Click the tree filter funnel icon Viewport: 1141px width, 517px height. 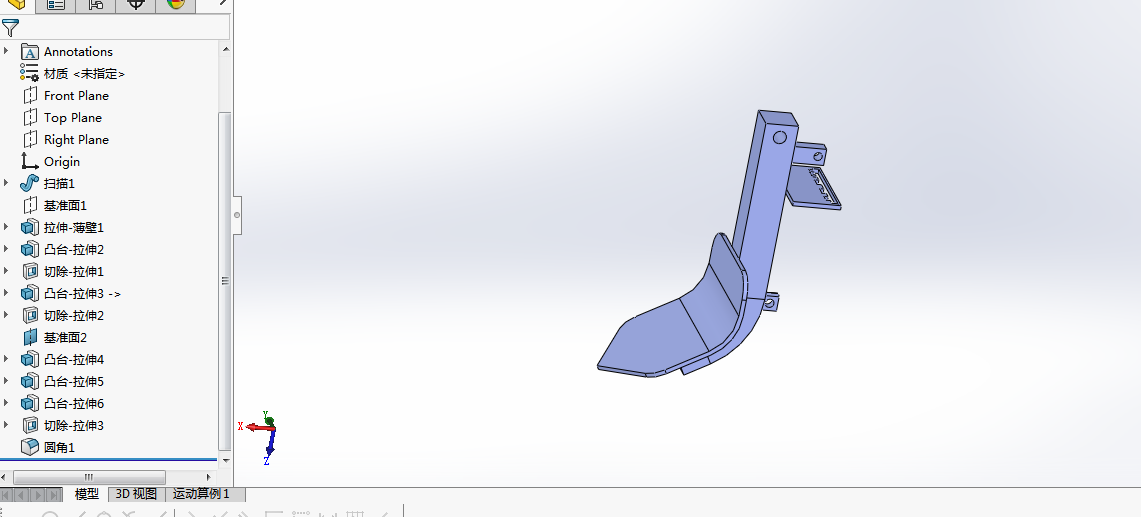(10, 28)
